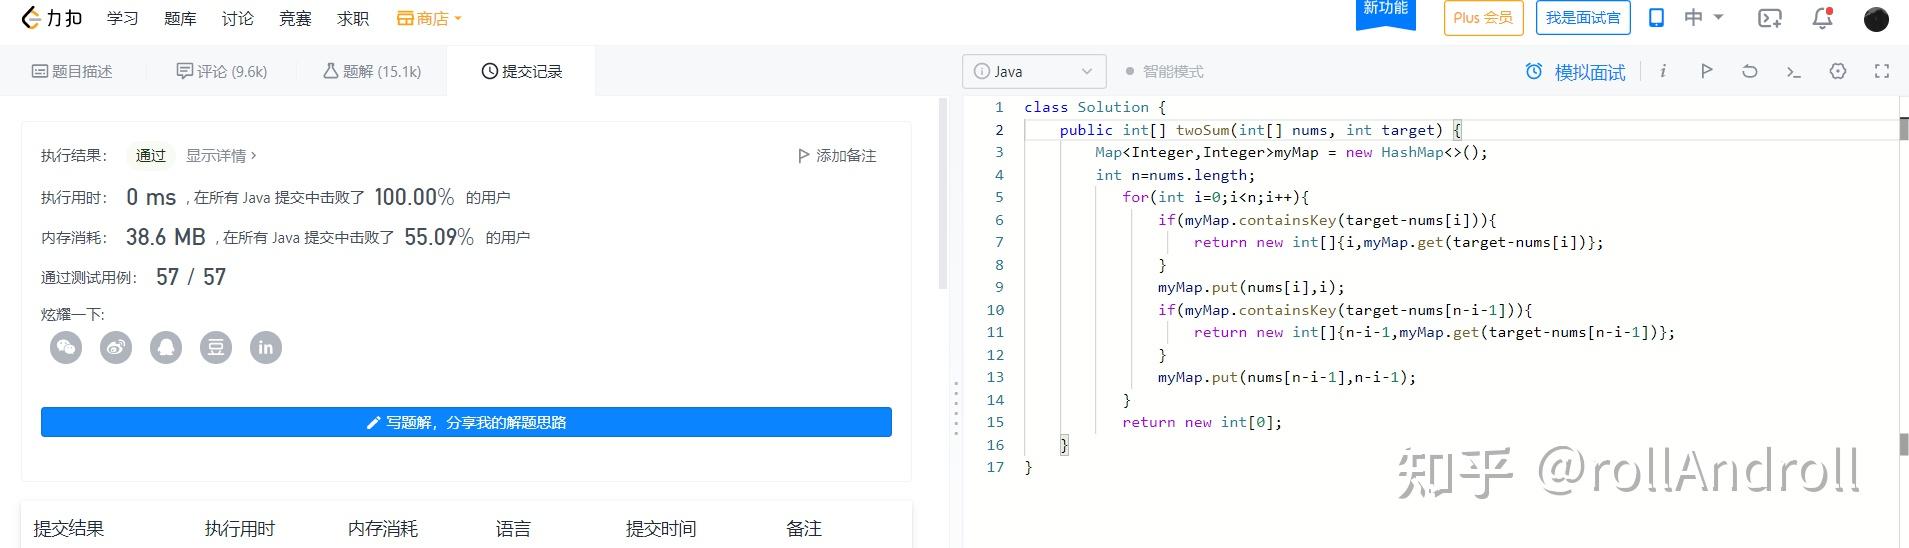This screenshot has width=1909, height=548.
Task: Click the 提交时间 column header
Action: tap(661, 529)
